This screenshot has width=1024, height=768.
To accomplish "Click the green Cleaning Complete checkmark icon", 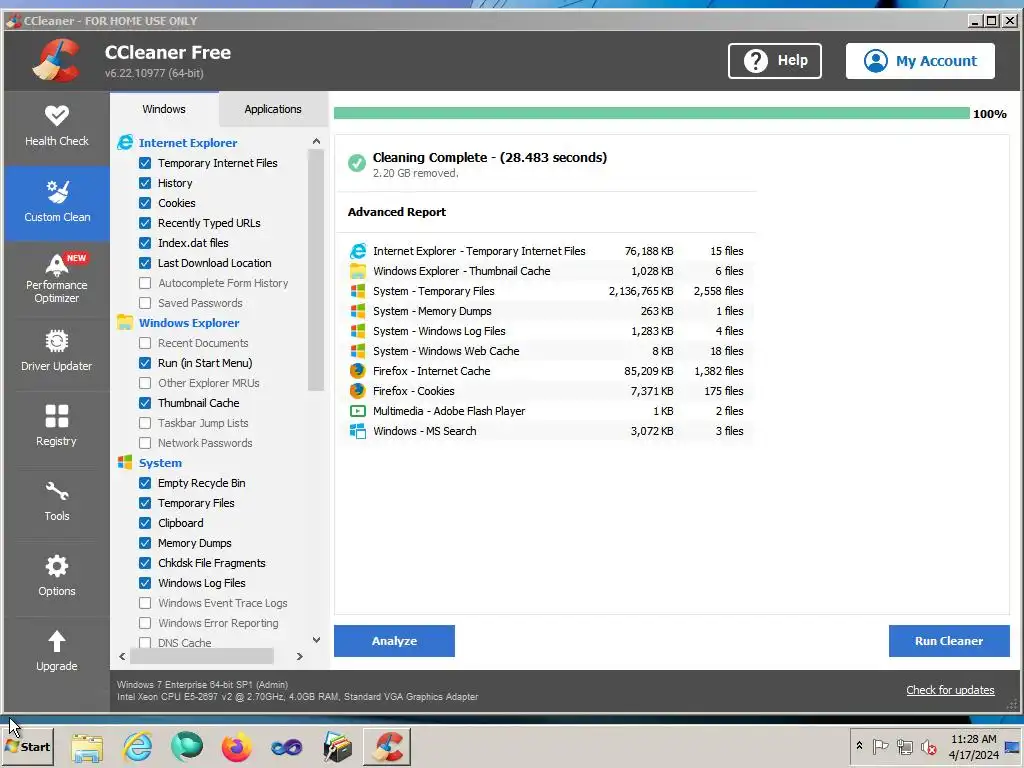I will [x=357, y=163].
